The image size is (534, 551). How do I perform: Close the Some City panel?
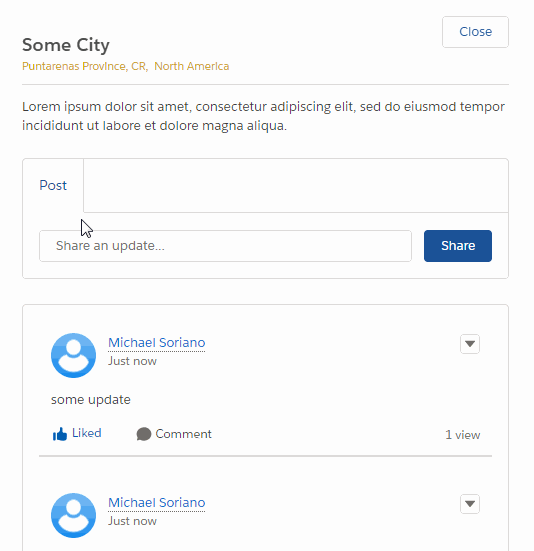(475, 32)
